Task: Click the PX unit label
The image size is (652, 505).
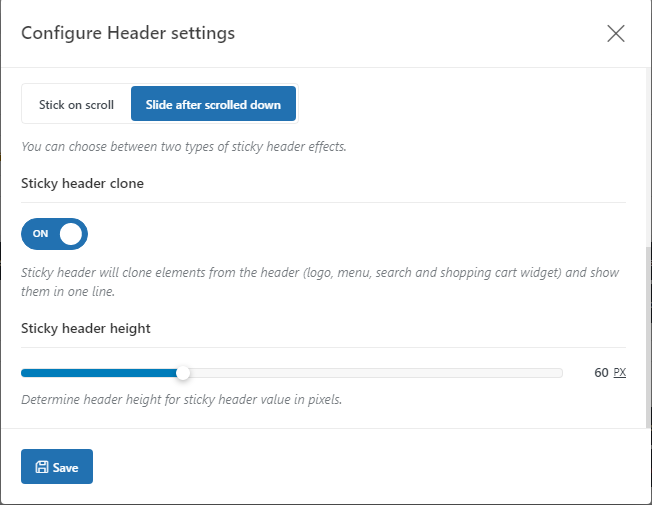Action: tap(620, 372)
